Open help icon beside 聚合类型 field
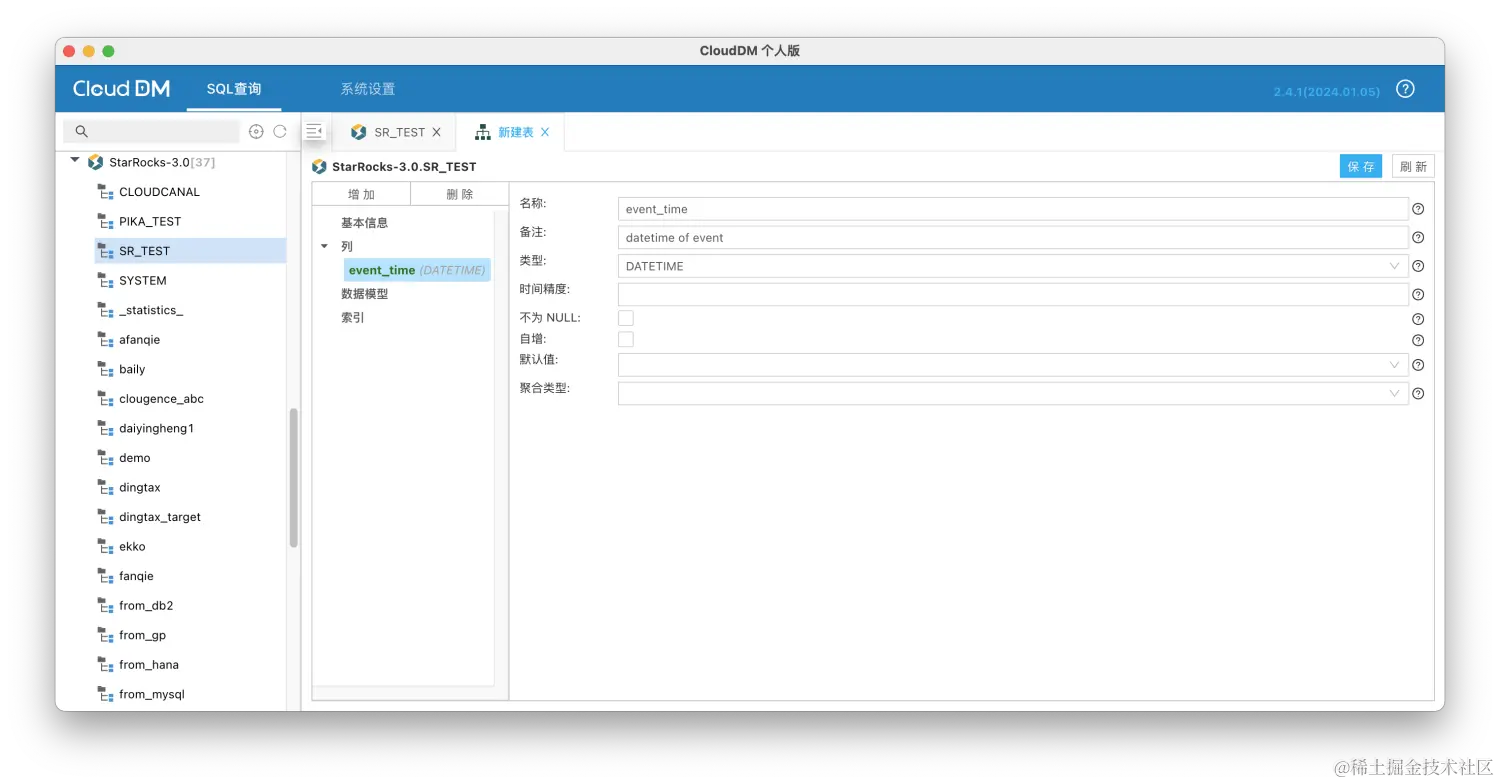This screenshot has width=1500, height=784. click(1418, 394)
